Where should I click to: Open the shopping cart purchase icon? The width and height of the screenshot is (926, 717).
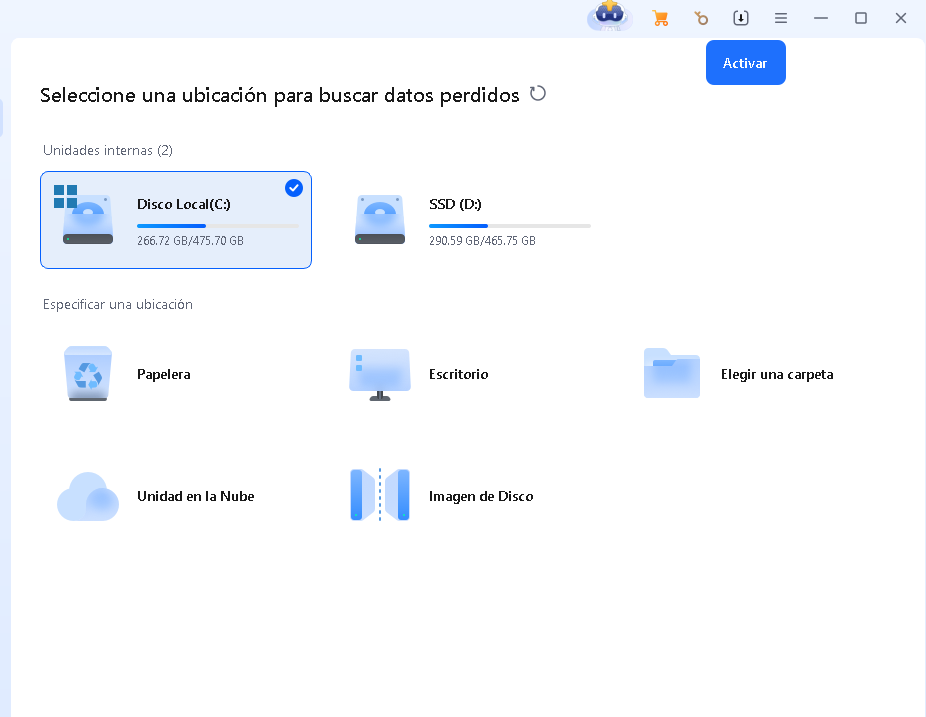pyautogui.click(x=659, y=18)
